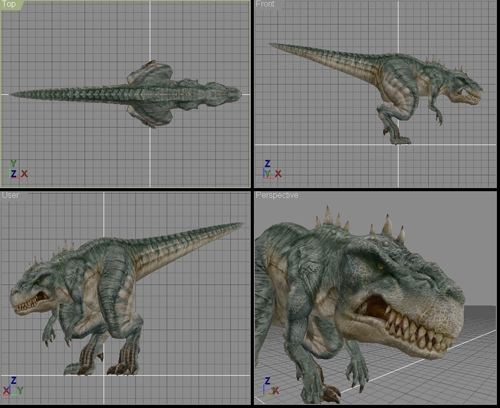Viewport: 500px width, 408px height.
Task: Click the axis gizmo in Perspective viewport
Action: [x=272, y=387]
